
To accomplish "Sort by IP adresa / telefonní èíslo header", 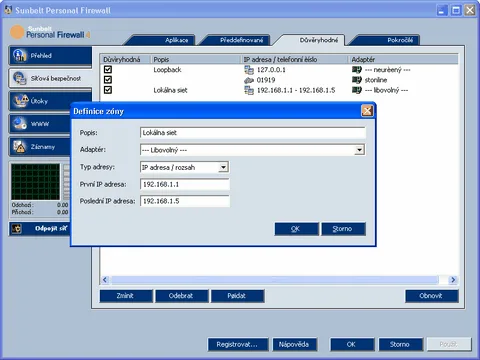I will click(295, 59).
